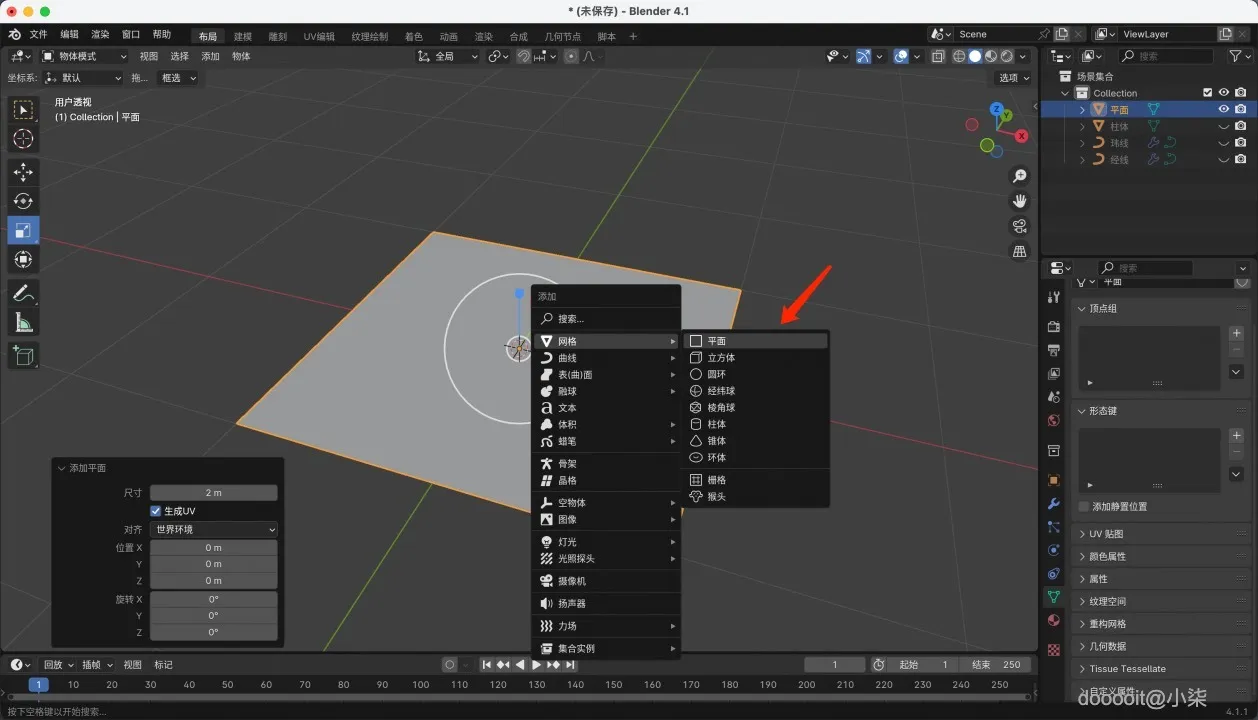Open the 物体模式 mode dropdown
1258x720 pixels.
pos(85,56)
